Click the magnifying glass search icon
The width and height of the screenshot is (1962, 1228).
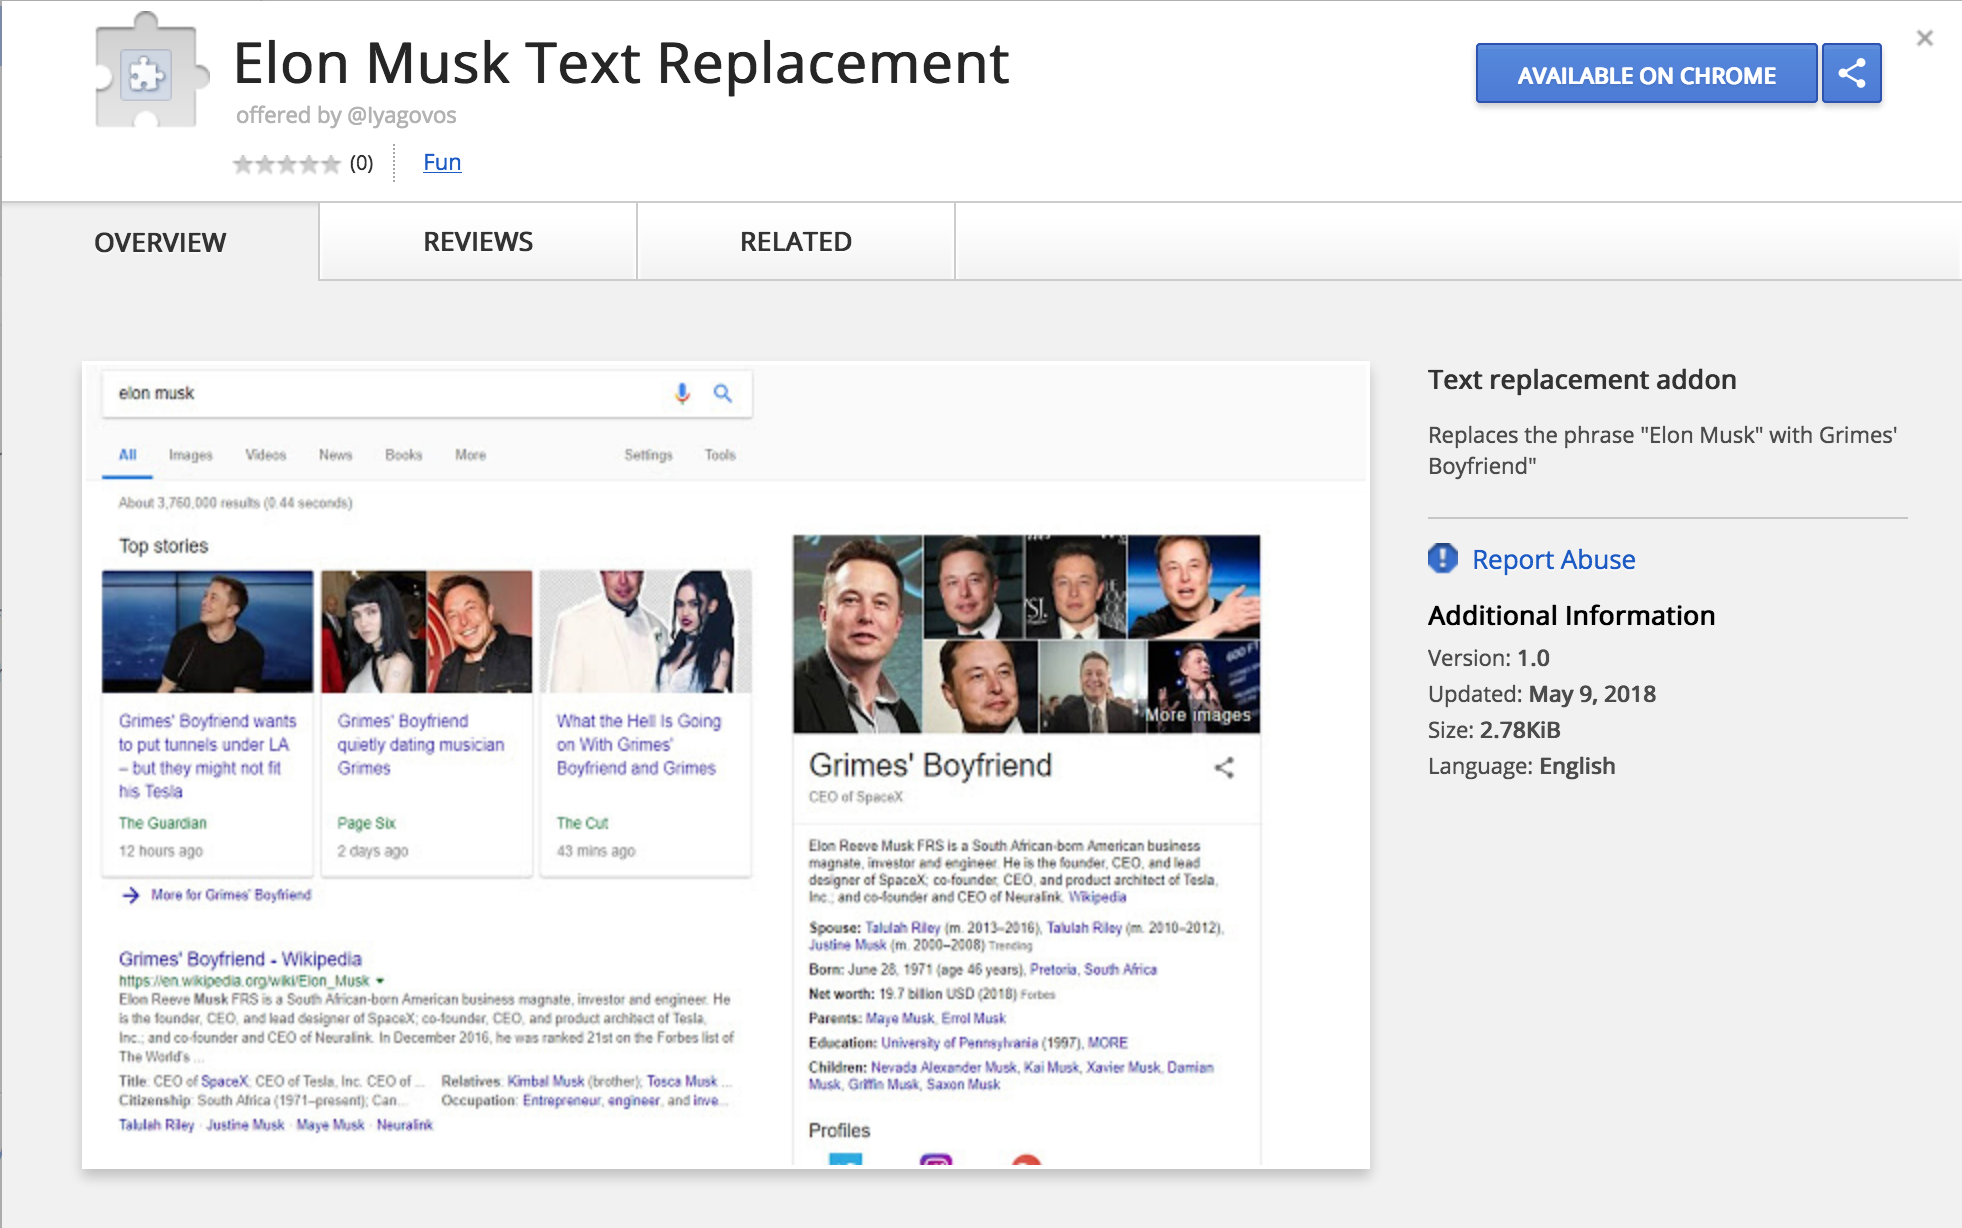(x=722, y=394)
